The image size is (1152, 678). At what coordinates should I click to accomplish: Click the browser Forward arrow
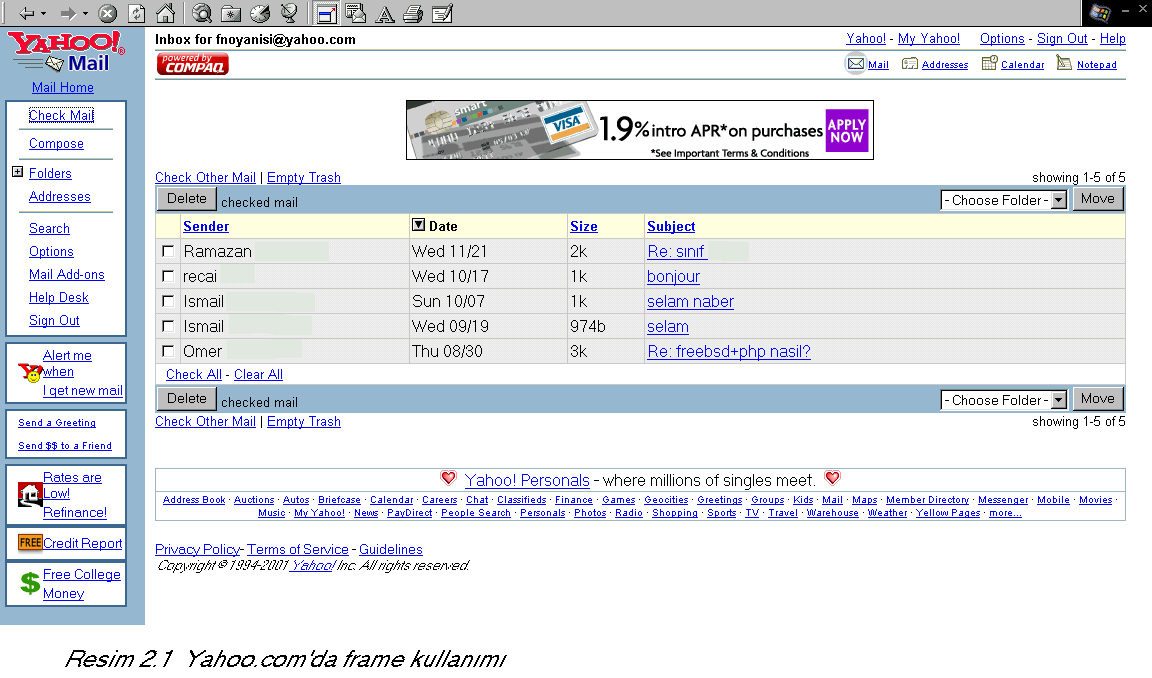(x=68, y=13)
